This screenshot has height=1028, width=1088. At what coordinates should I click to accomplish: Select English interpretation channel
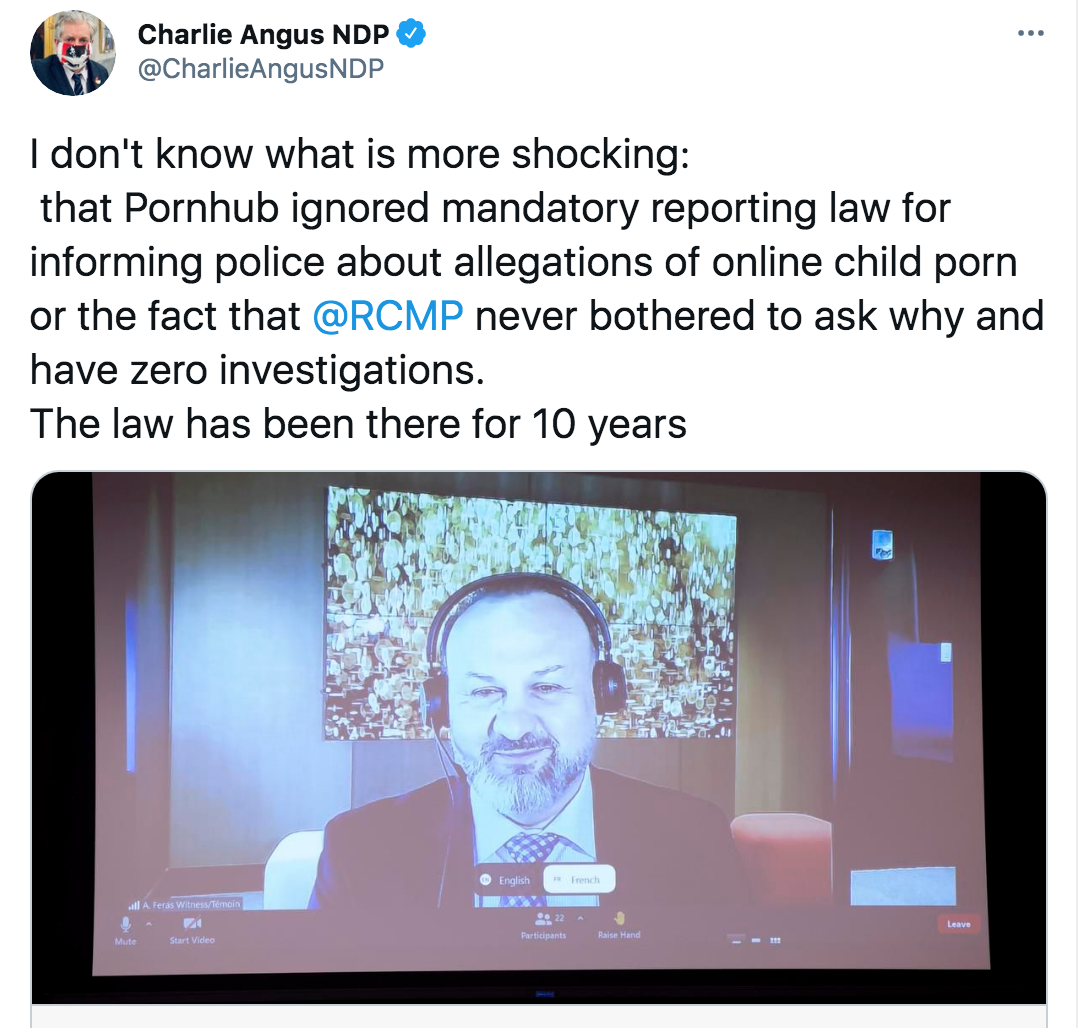[507, 880]
